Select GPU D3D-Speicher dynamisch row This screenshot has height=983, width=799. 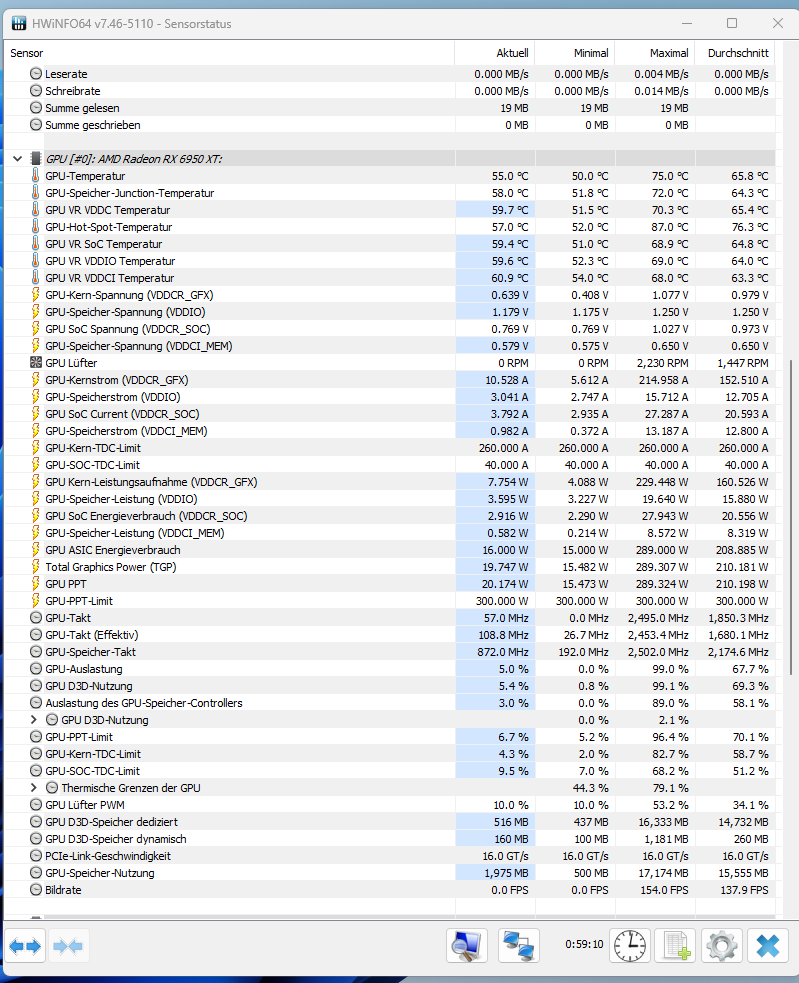(x=389, y=839)
